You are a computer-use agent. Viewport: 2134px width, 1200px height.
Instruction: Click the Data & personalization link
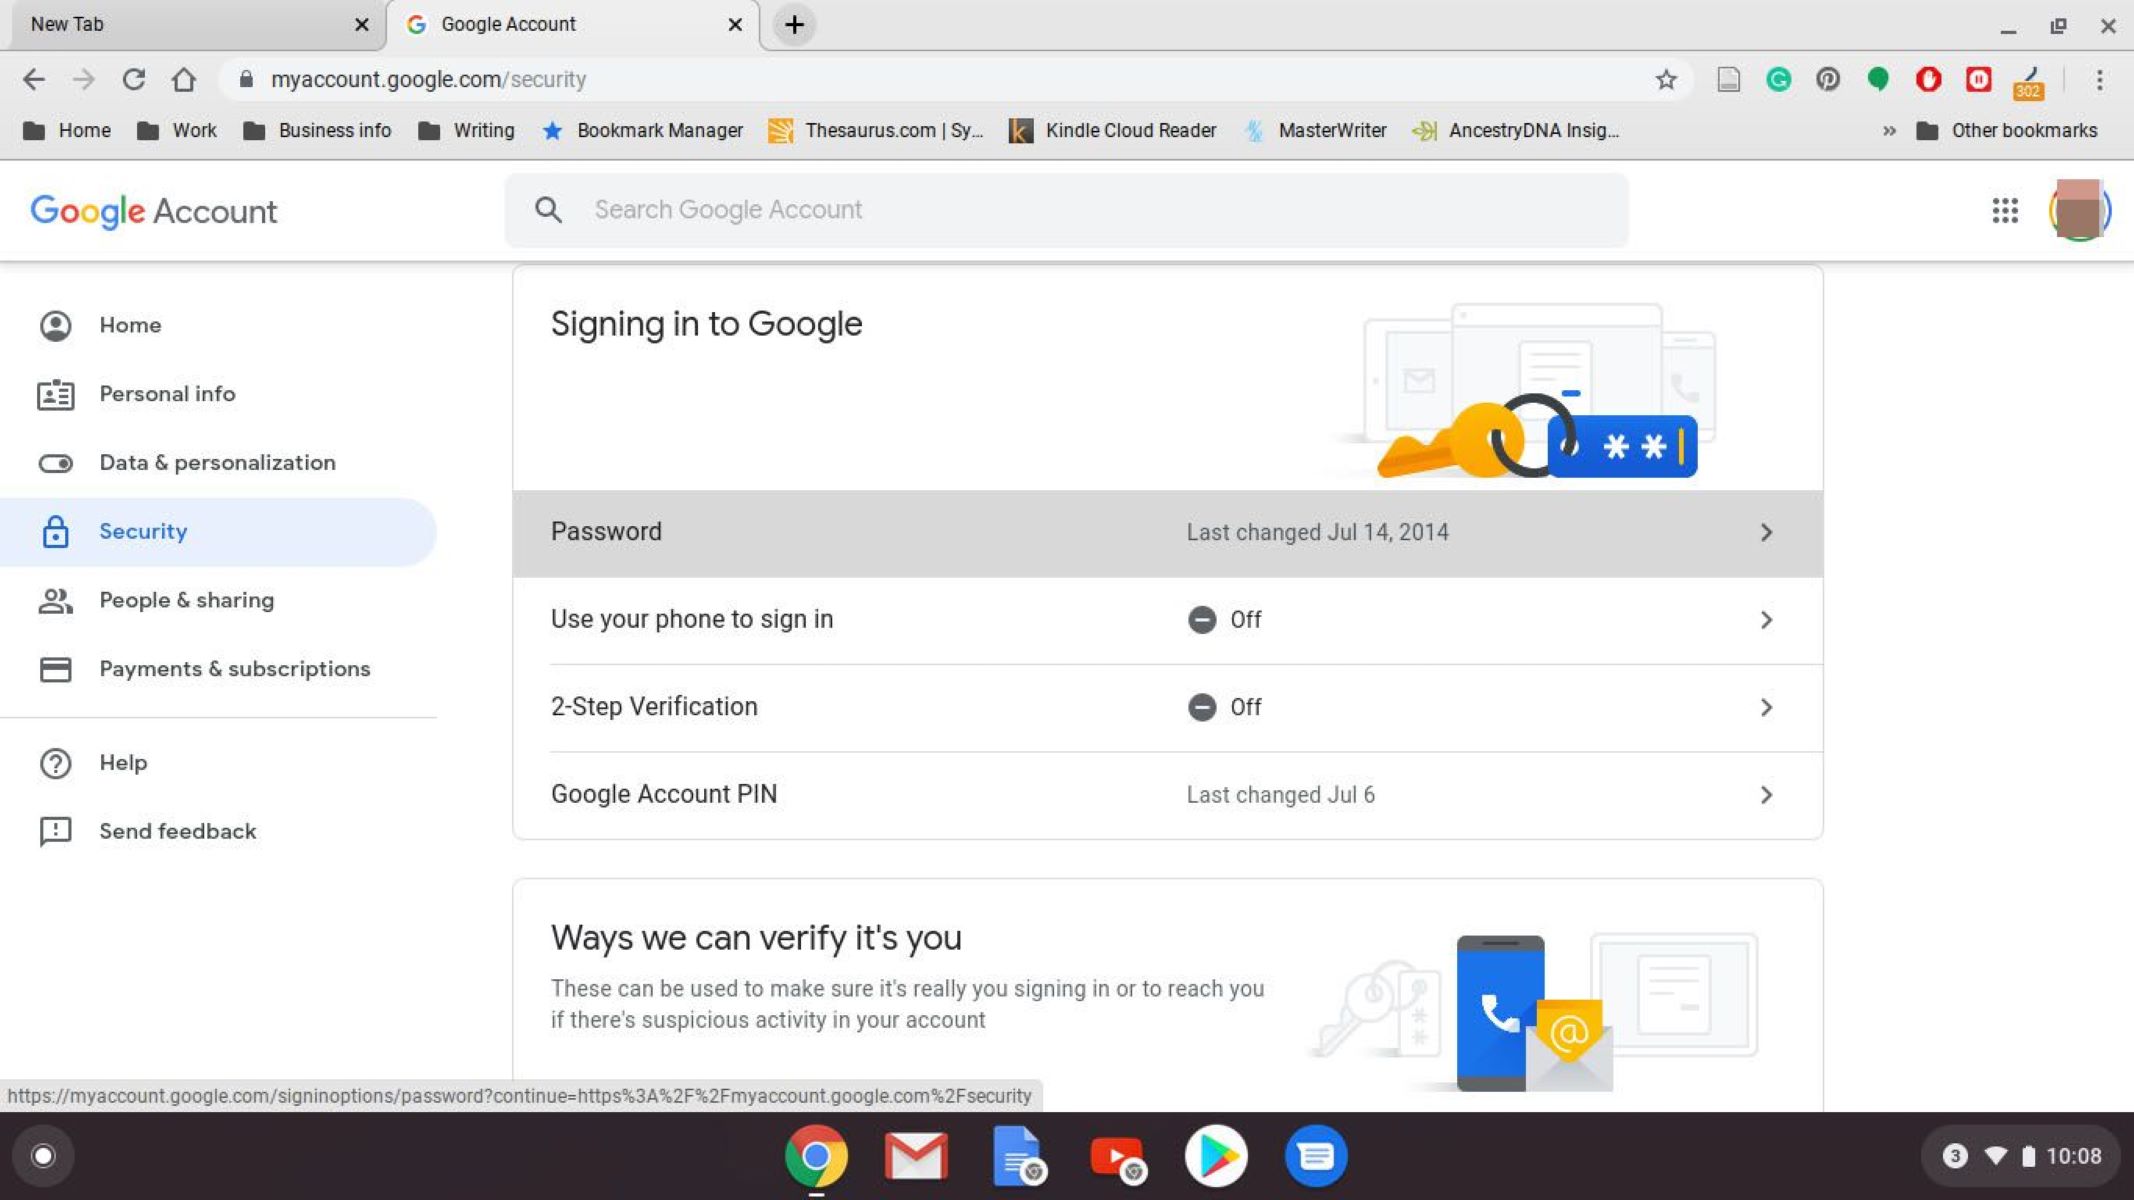coord(217,462)
